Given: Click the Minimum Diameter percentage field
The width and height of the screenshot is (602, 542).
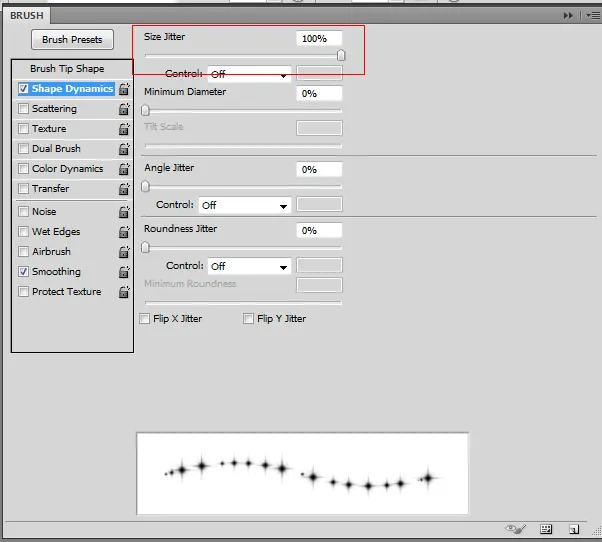Looking at the screenshot, I should point(319,93).
